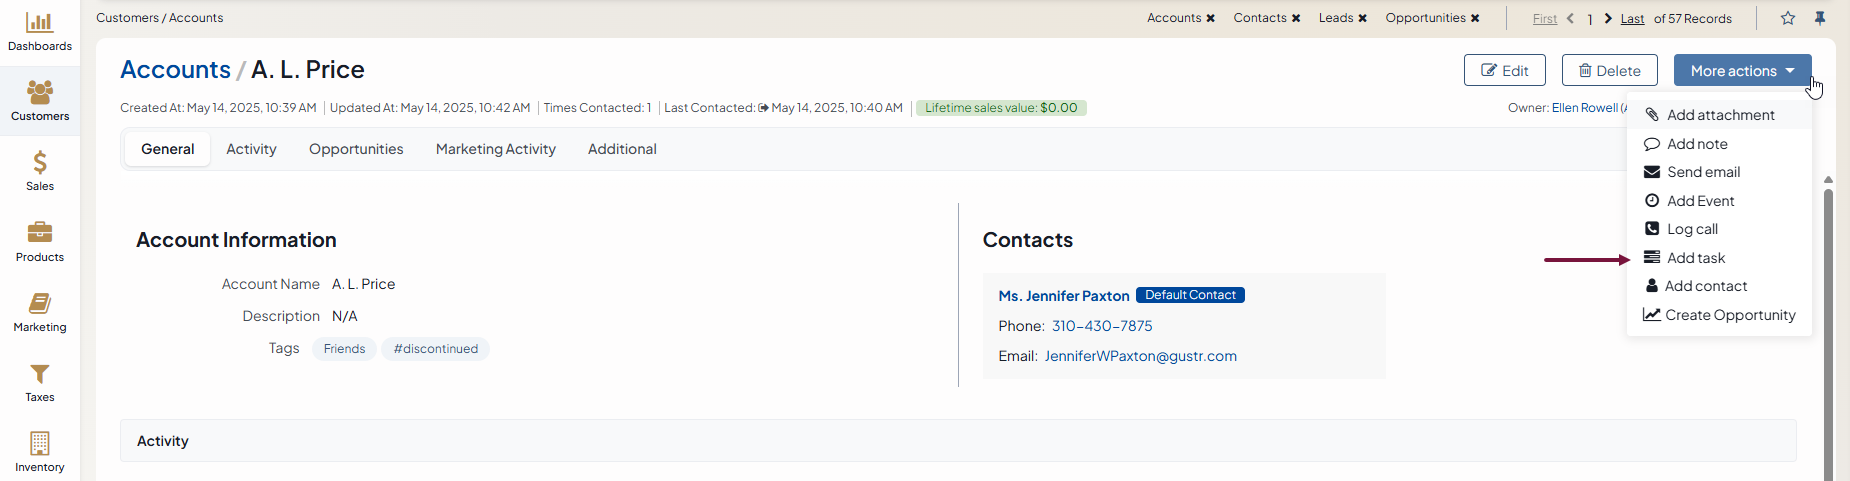The image size is (1850, 481).
Task: Close the Opportunities pinned tab
Action: tap(1475, 18)
